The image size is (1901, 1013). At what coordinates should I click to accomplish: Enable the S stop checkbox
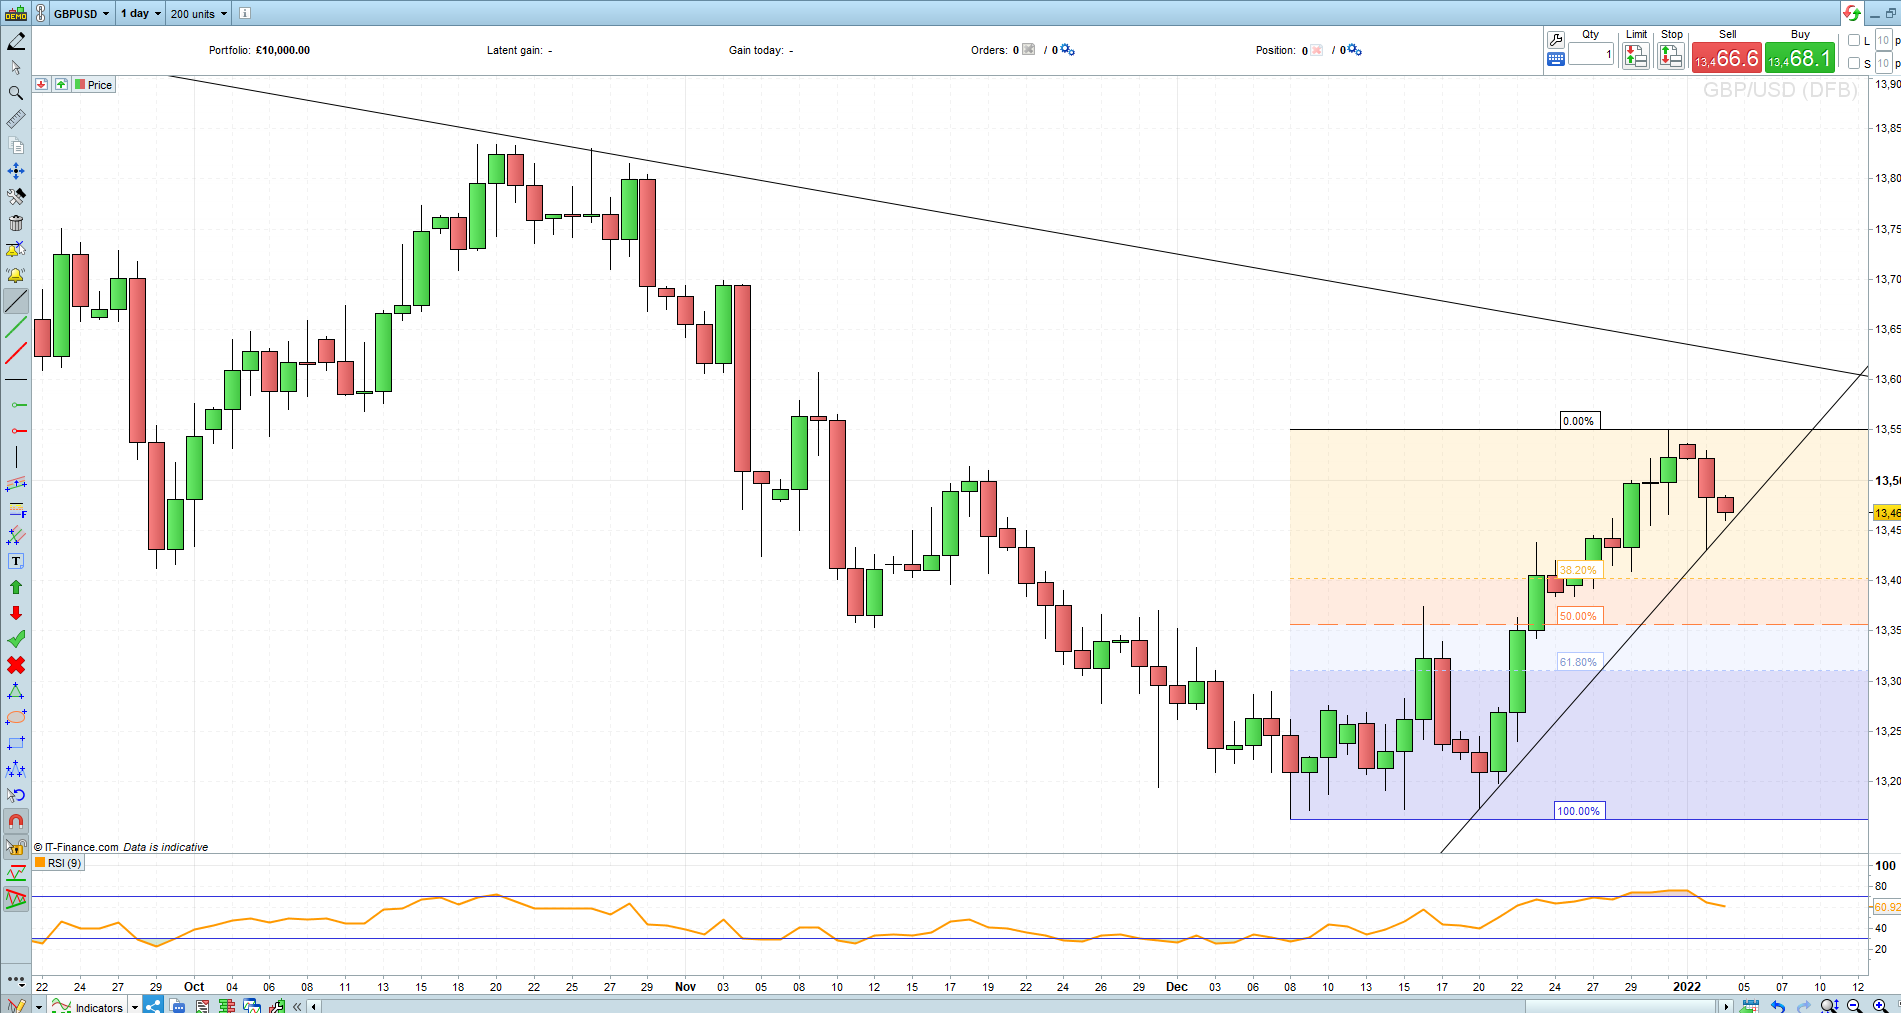1854,63
